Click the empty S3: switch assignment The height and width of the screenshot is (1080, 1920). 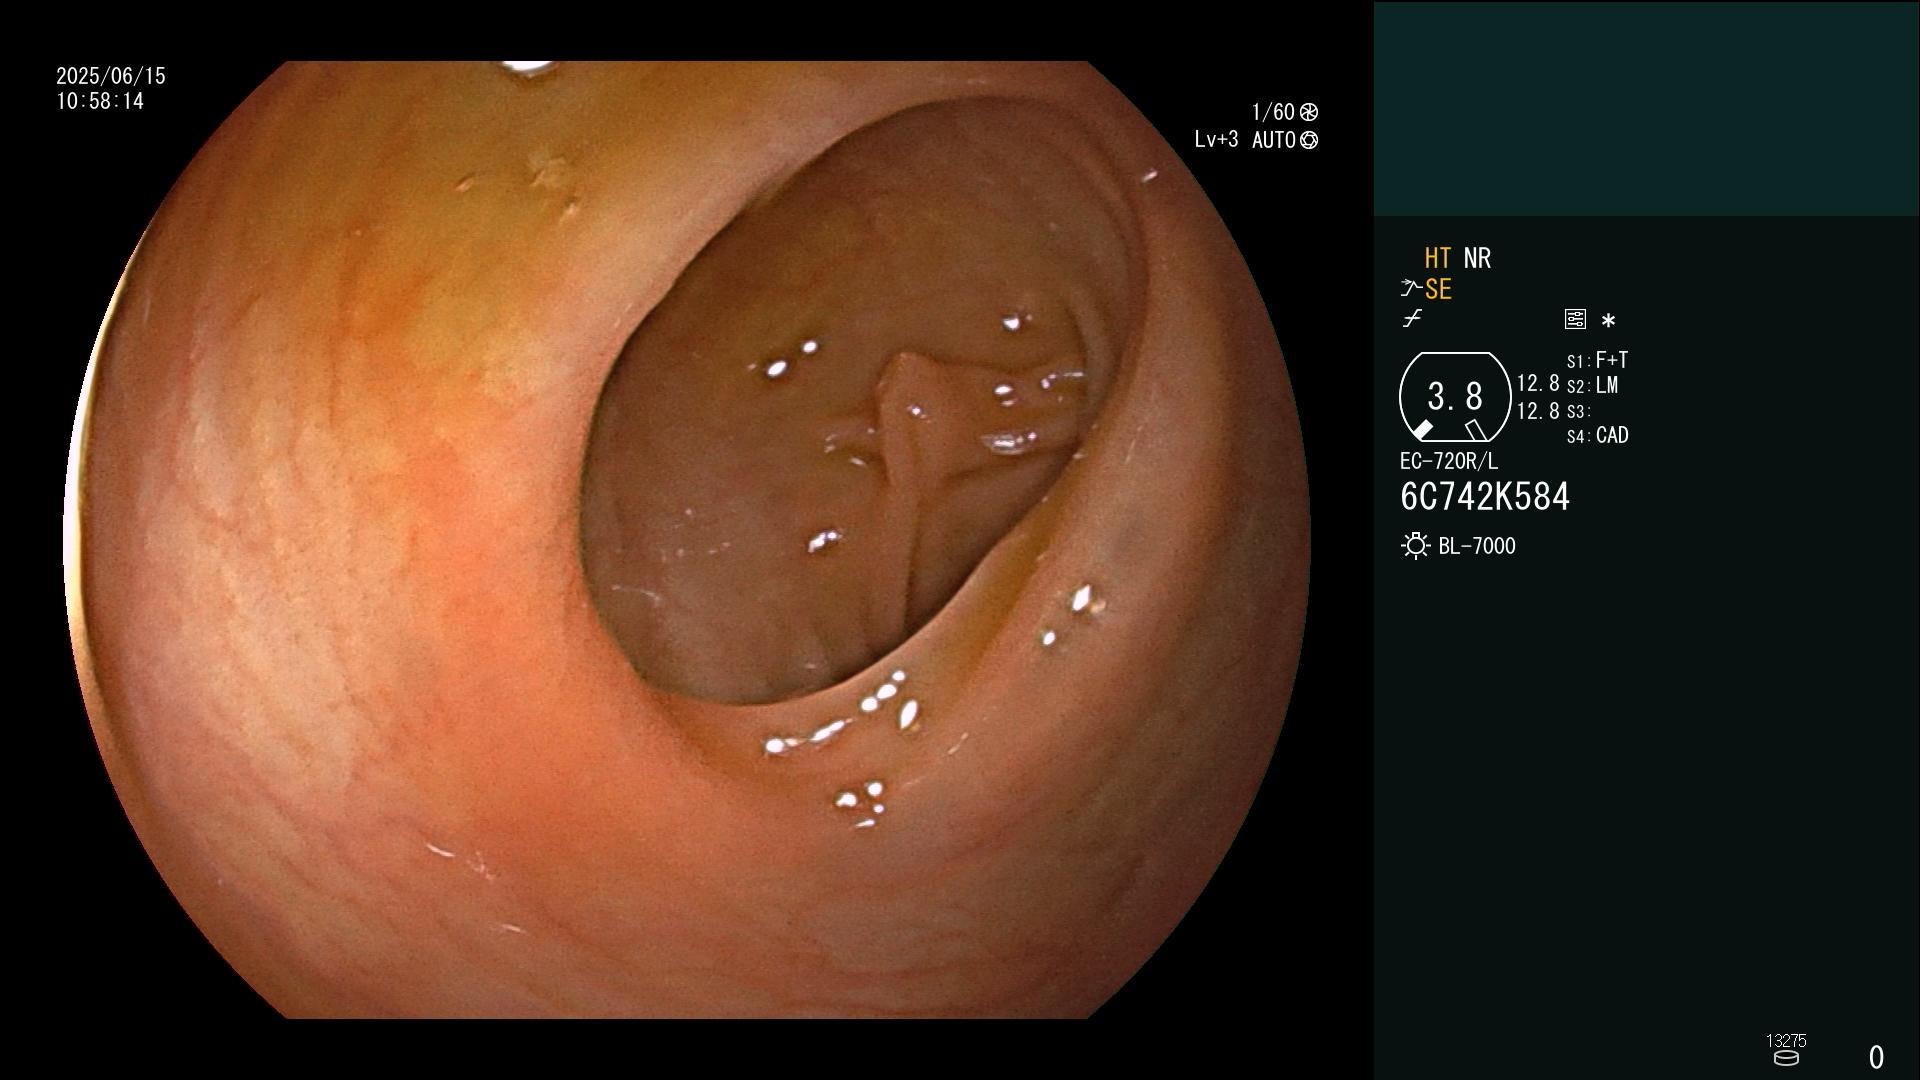click(x=1578, y=411)
